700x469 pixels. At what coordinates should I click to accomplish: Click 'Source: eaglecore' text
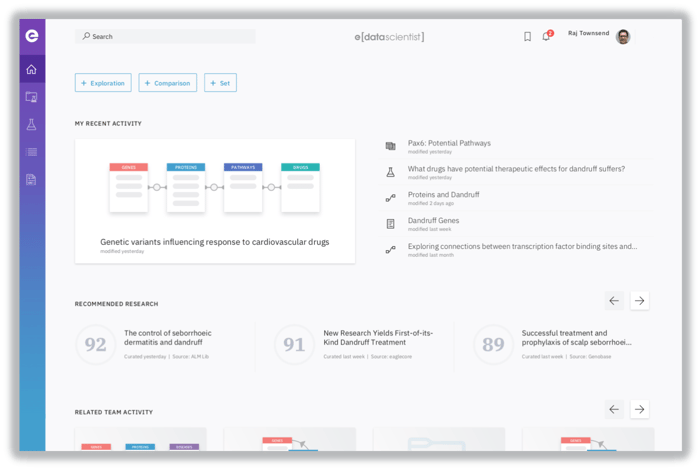point(392,357)
